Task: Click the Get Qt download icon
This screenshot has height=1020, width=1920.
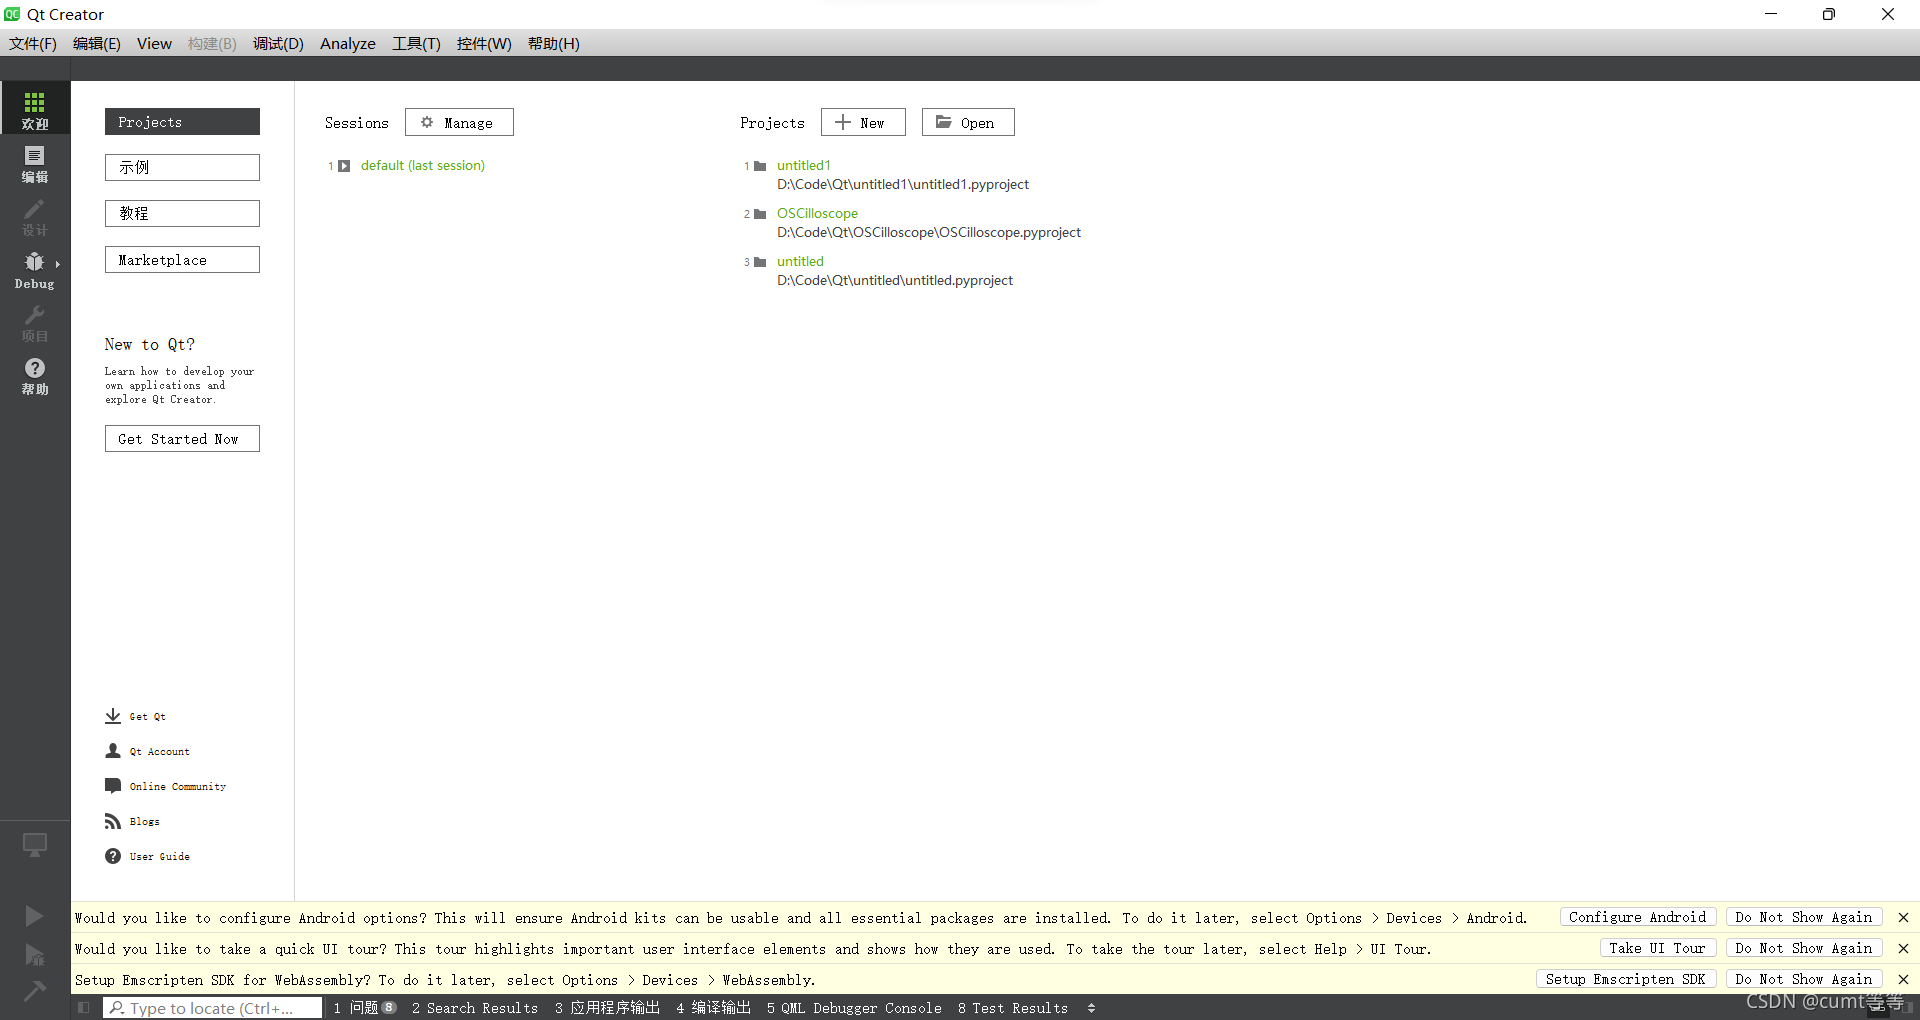Action: (113, 716)
